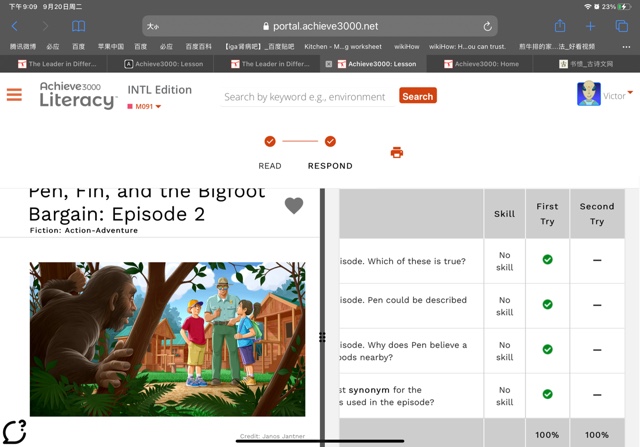Open the chat feedback bubble icon

[x=15, y=432]
